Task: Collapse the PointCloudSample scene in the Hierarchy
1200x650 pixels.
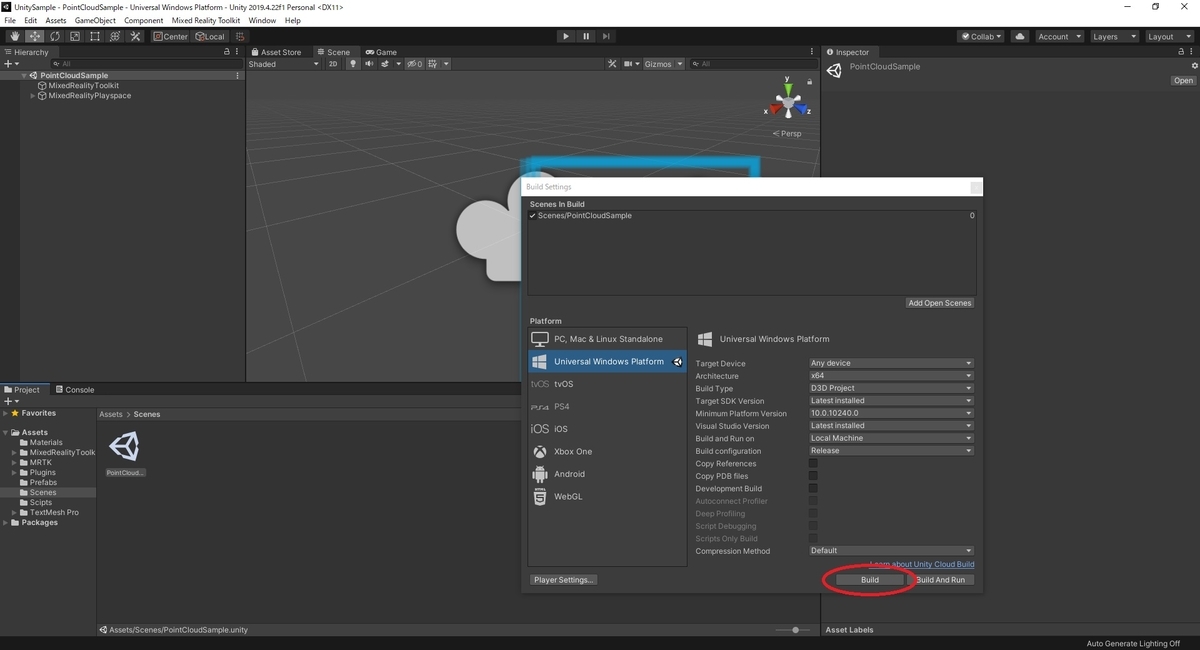Action: pos(24,76)
